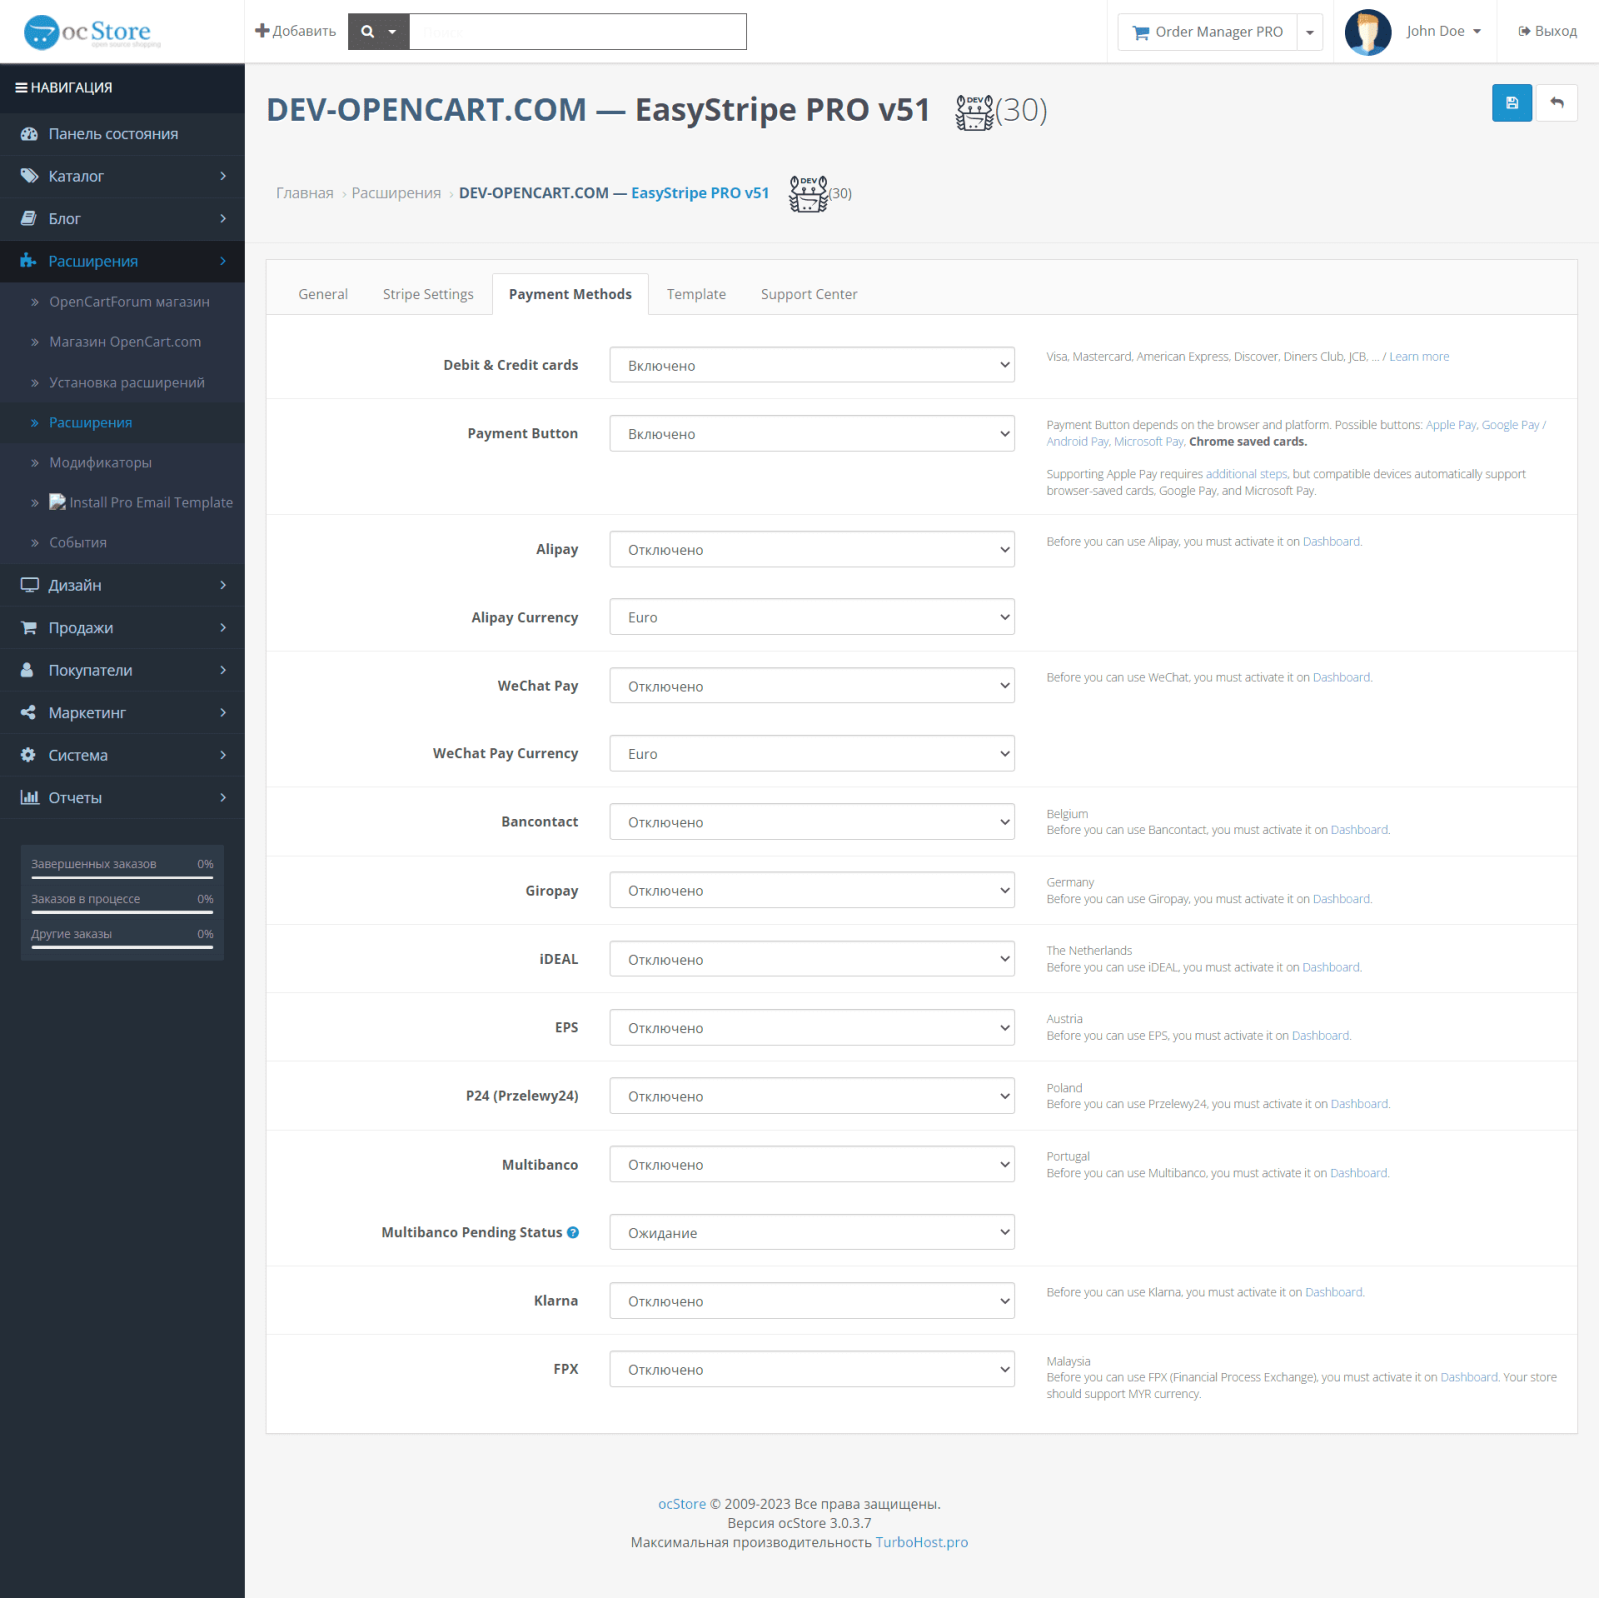This screenshot has width=1600, height=1598.
Task: Open the Debit & Credit cards dropdown
Action: [x=812, y=365]
